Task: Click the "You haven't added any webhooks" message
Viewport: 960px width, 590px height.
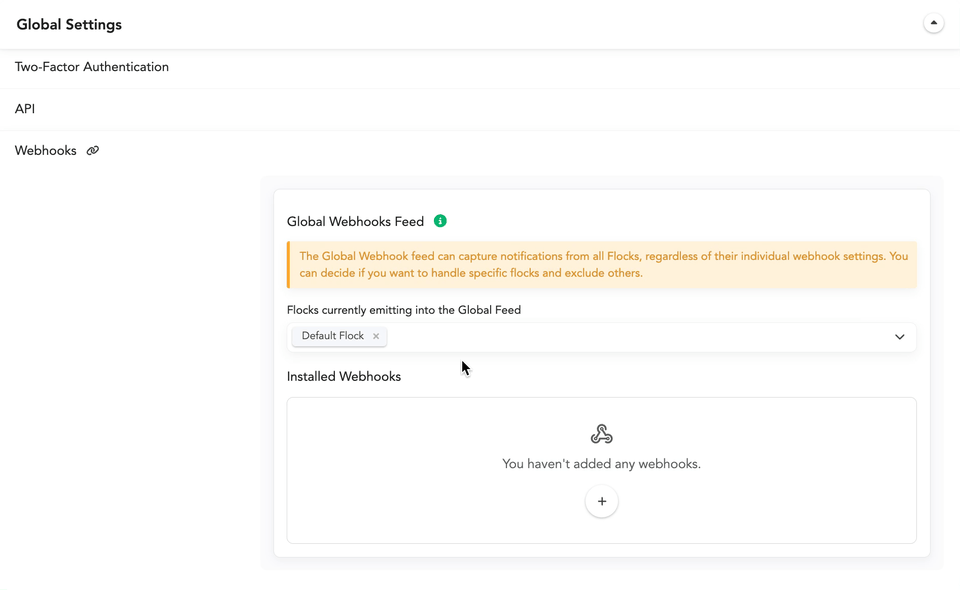Action: [x=601, y=464]
